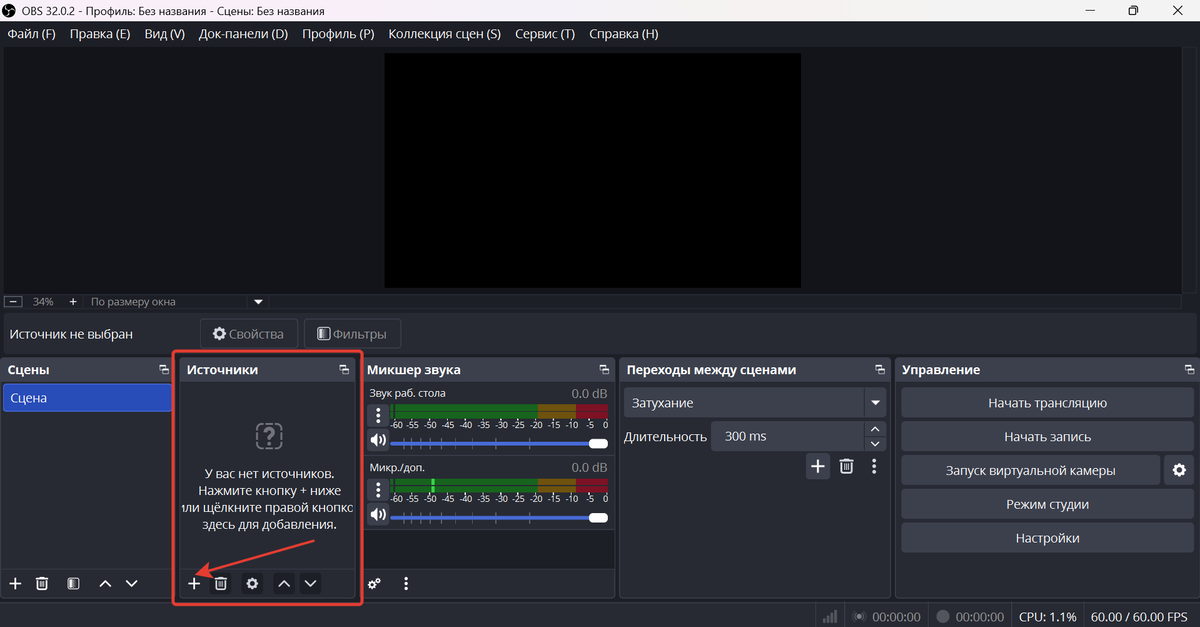Mute the Микр./доп. audio channel
Image resolution: width=1200 pixels, height=627 pixels.
pyautogui.click(x=378, y=516)
